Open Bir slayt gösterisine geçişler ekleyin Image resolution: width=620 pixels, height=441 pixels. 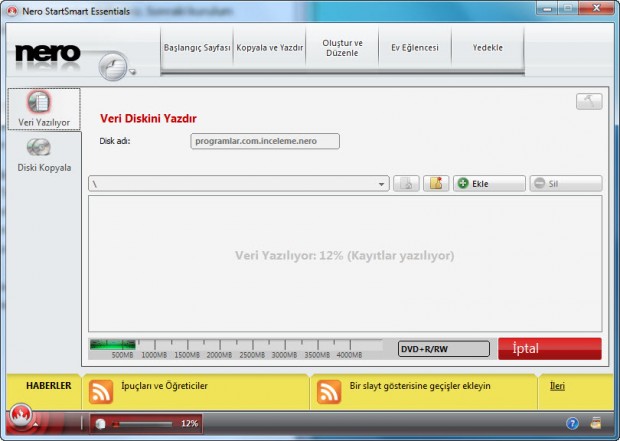[x=420, y=386]
